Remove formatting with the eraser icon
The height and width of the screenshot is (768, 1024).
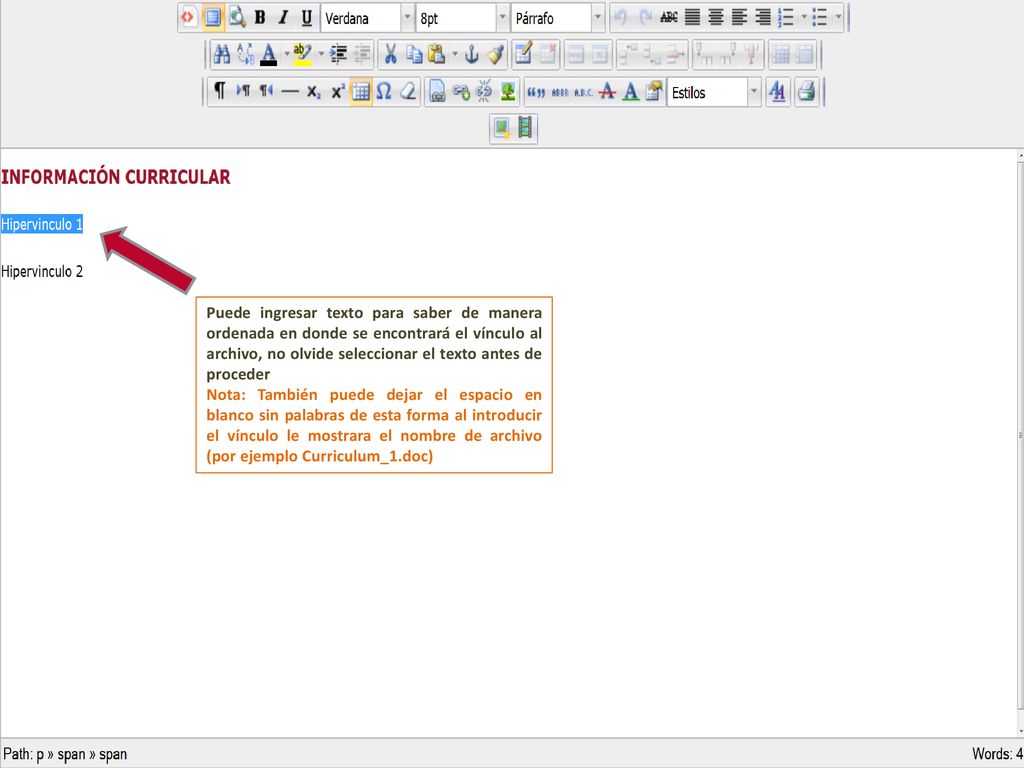pos(408,91)
